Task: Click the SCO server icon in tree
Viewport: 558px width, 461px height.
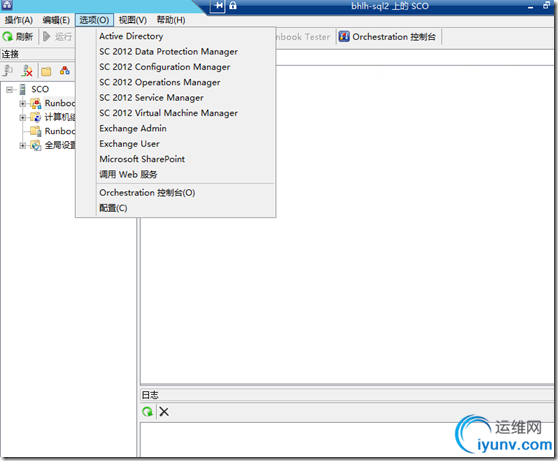Action: 22,89
